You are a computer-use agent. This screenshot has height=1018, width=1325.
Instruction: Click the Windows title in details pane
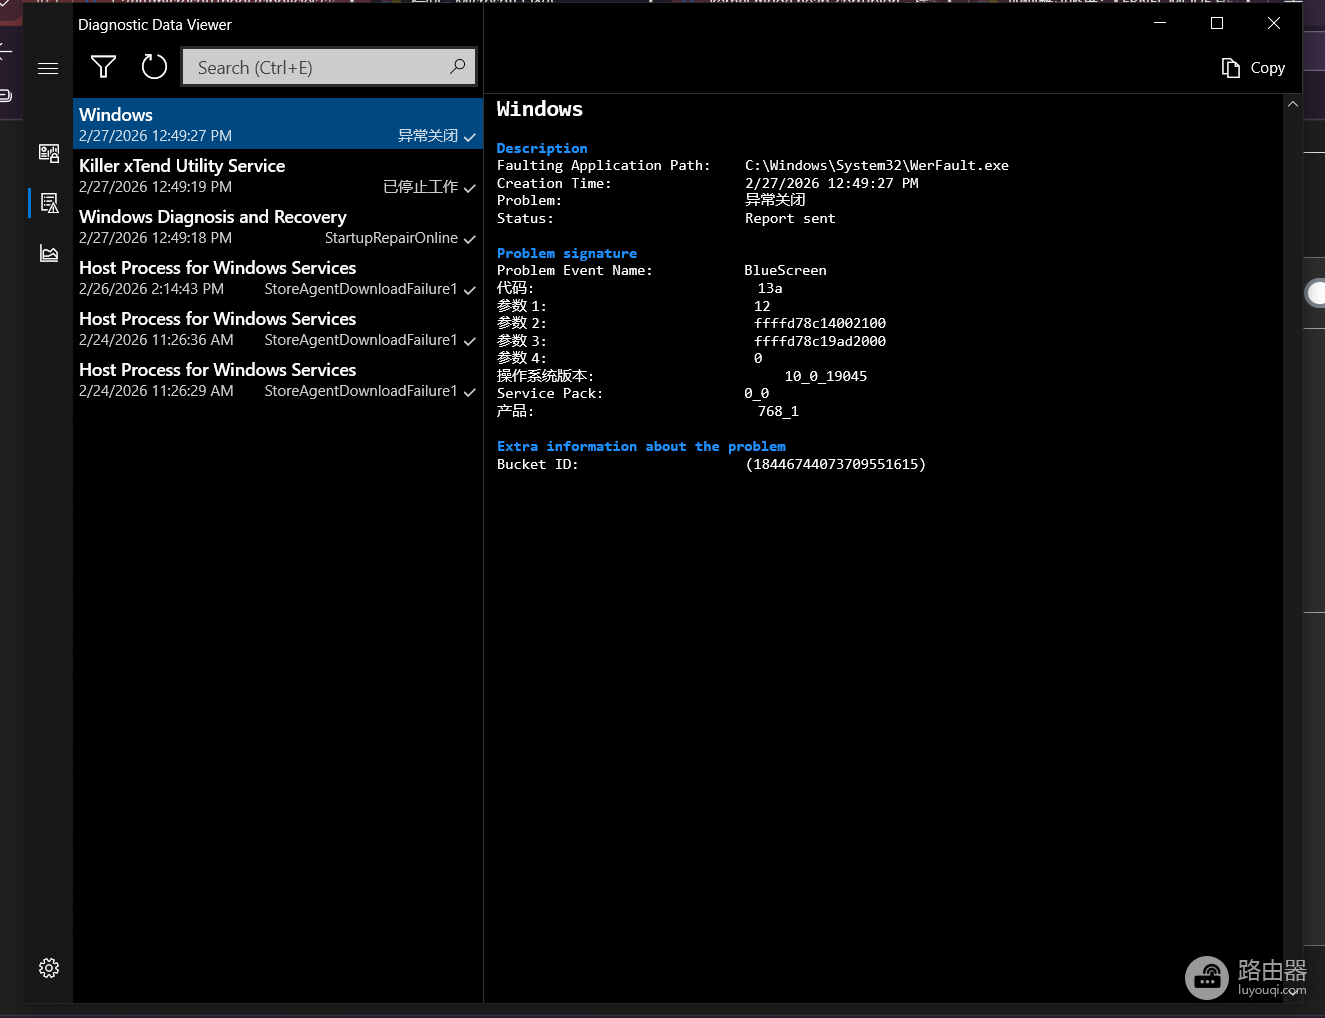pos(540,109)
